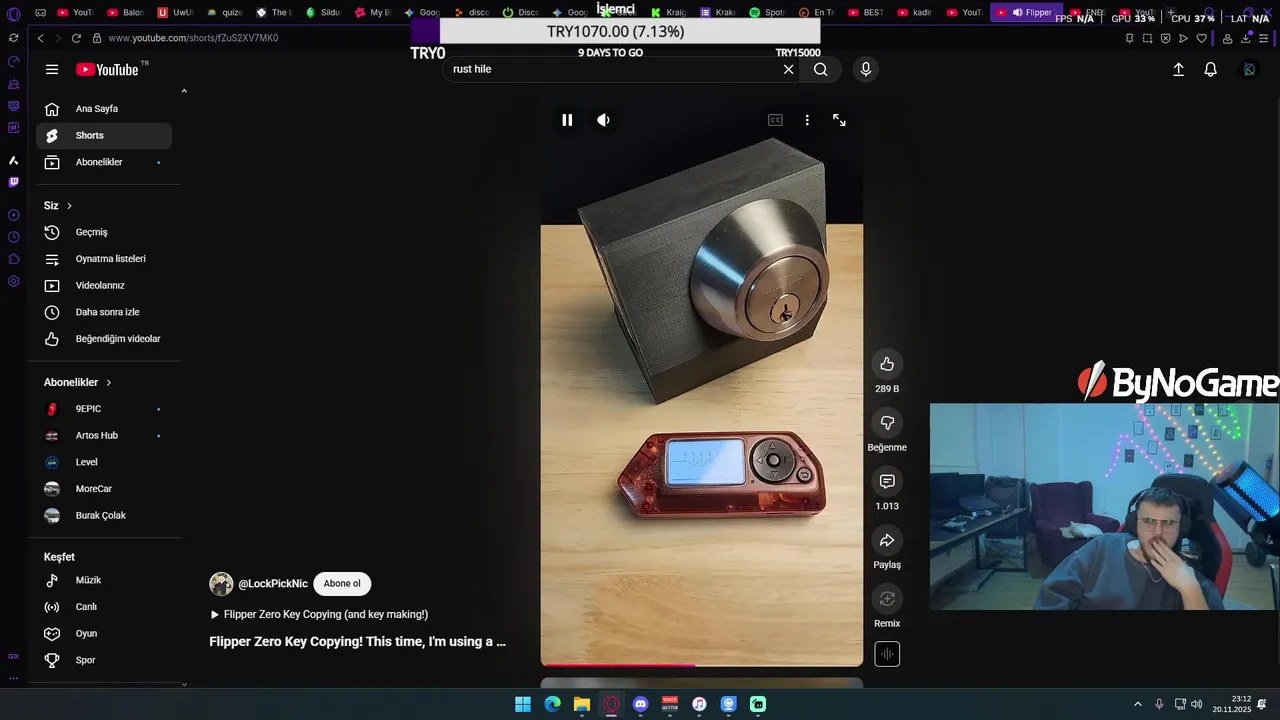Open 9EPIC channel subscription
This screenshot has width=1280, height=720.
point(104,409)
